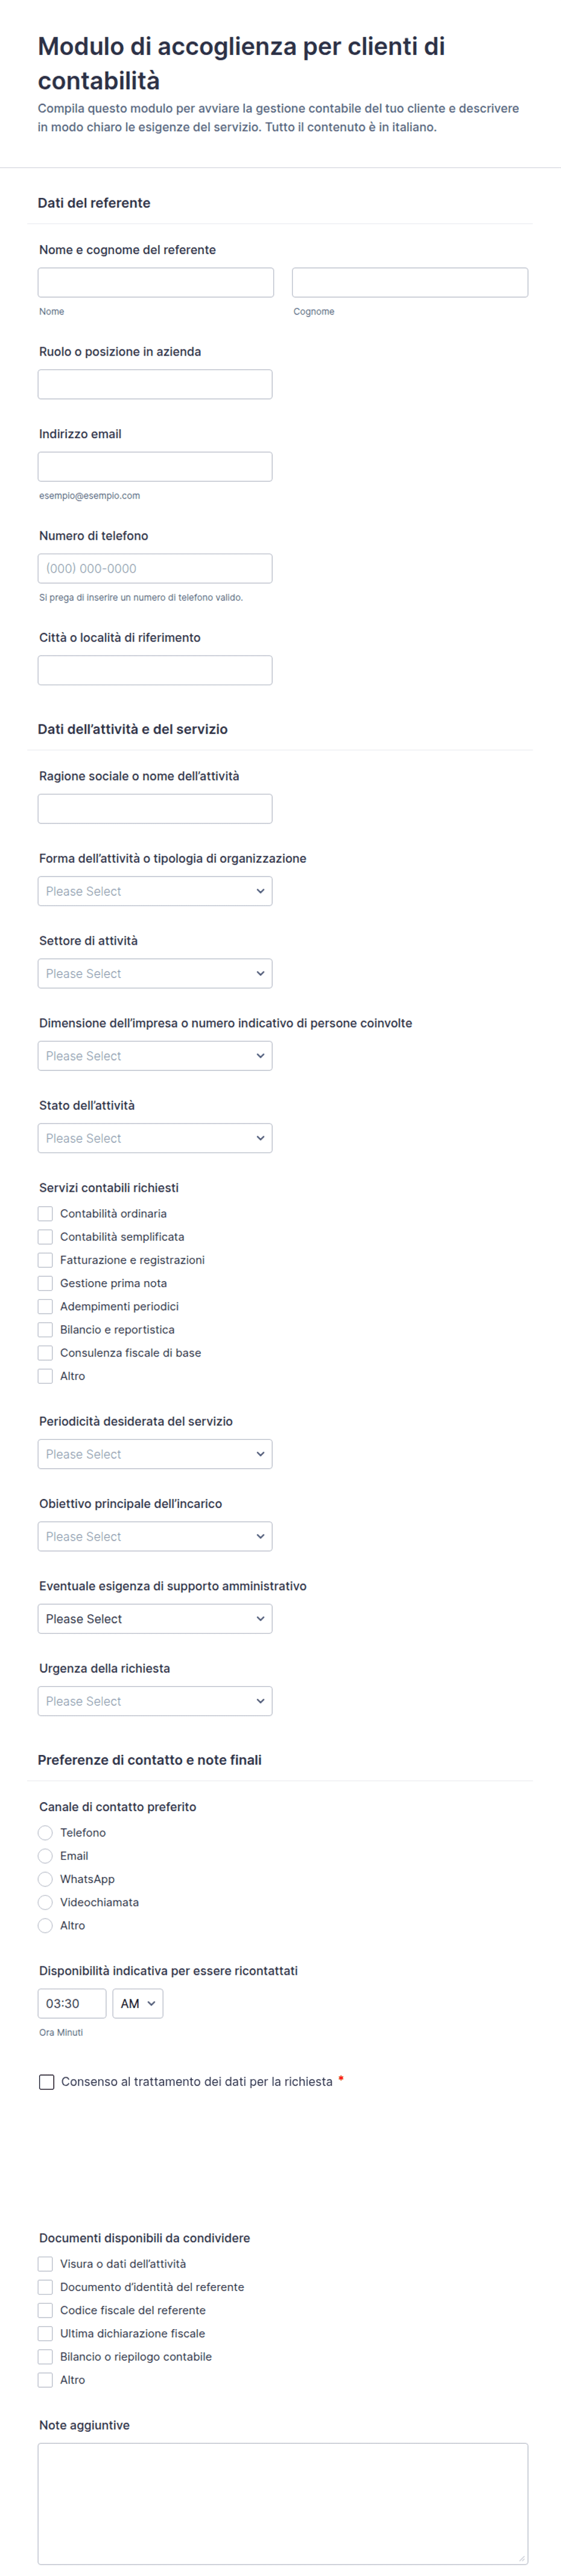Open the Stato dell'attività dropdown
The width and height of the screenshot is (561, 2576).
tap(155, 1138)
